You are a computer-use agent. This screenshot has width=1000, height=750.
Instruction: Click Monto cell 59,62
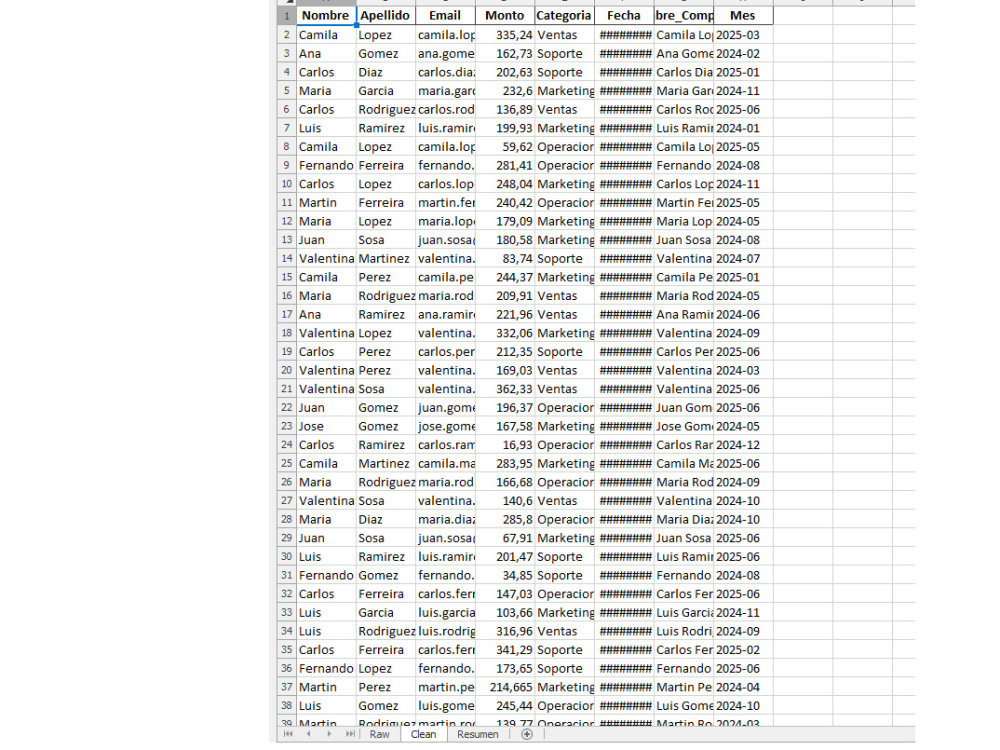pos(504,147)
